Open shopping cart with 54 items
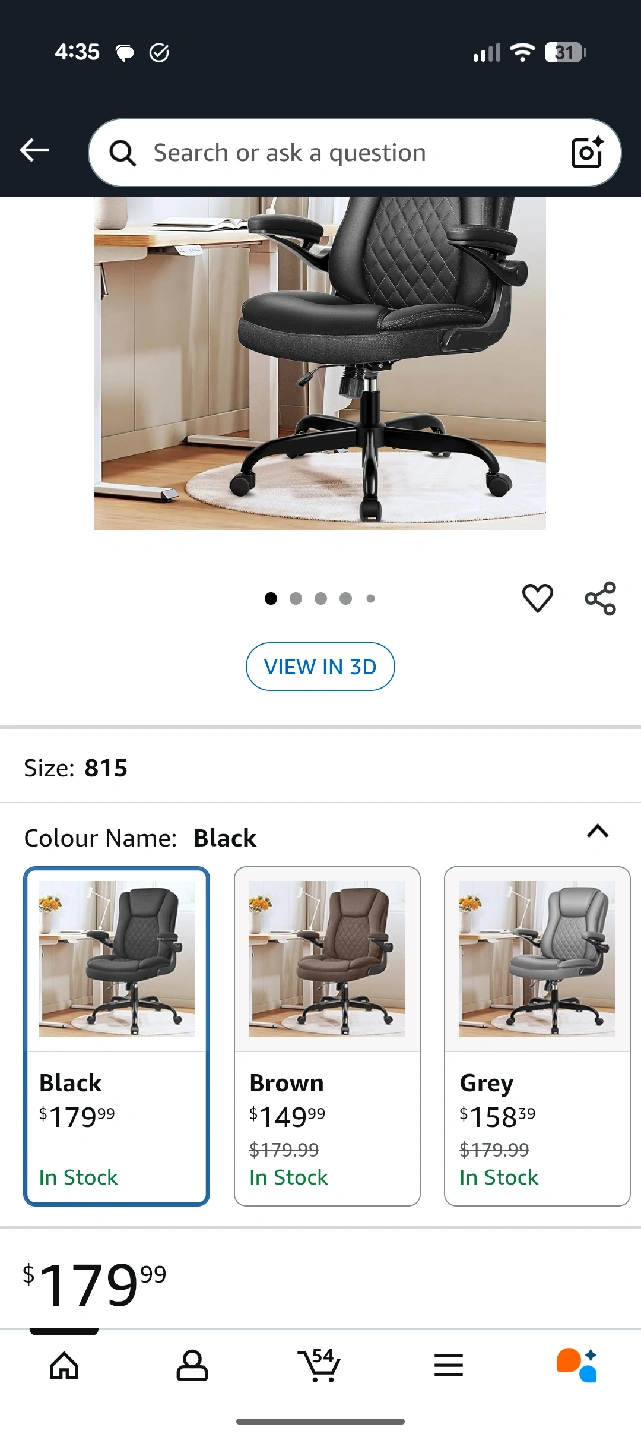 point(319,1364)
